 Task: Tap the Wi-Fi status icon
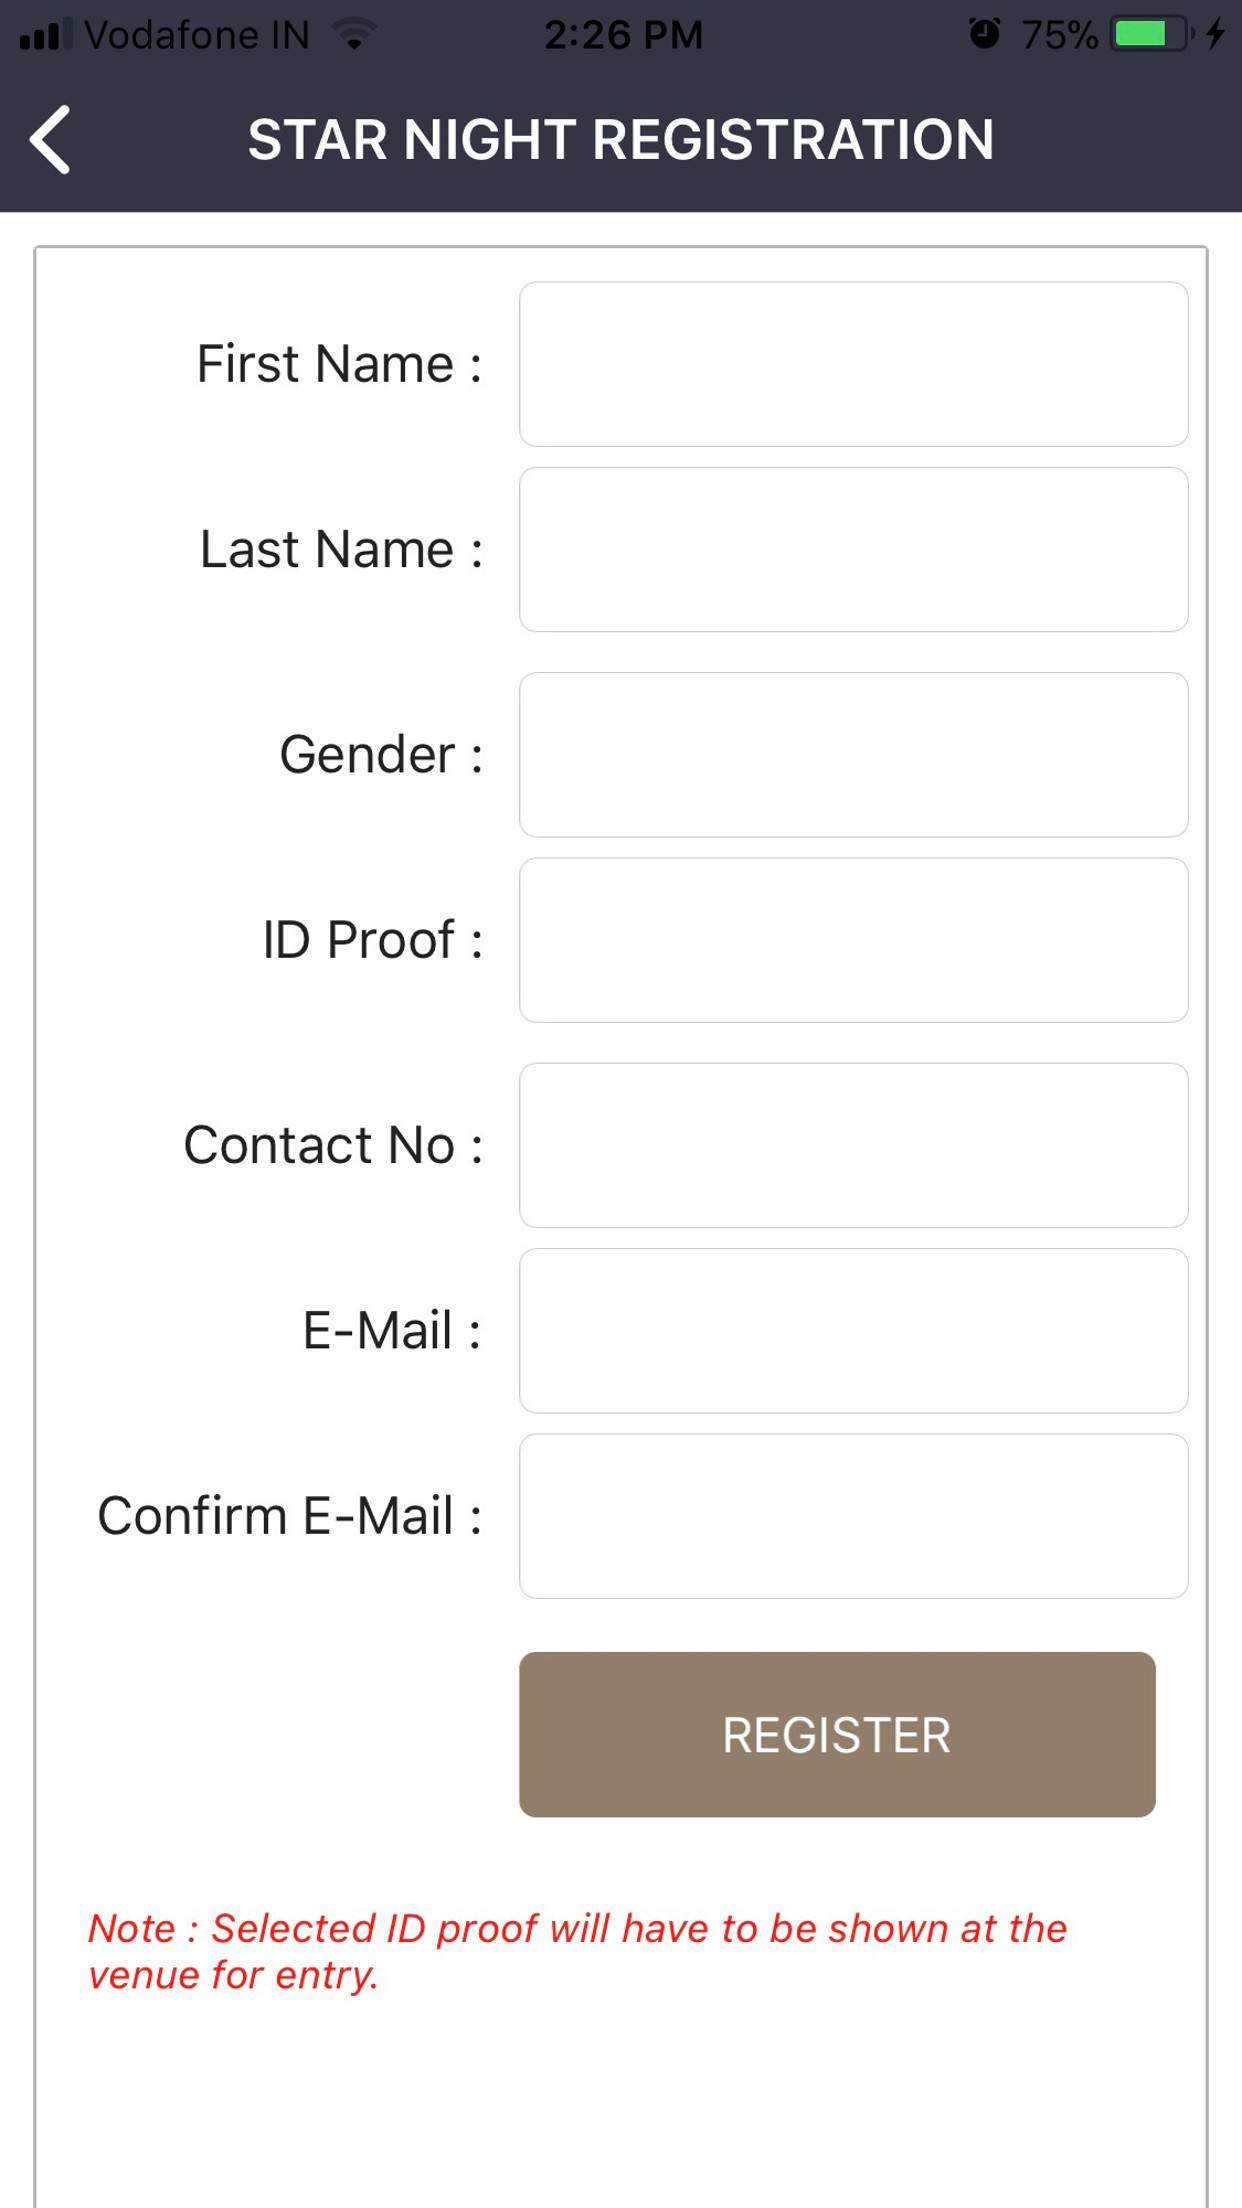[354, 35]
